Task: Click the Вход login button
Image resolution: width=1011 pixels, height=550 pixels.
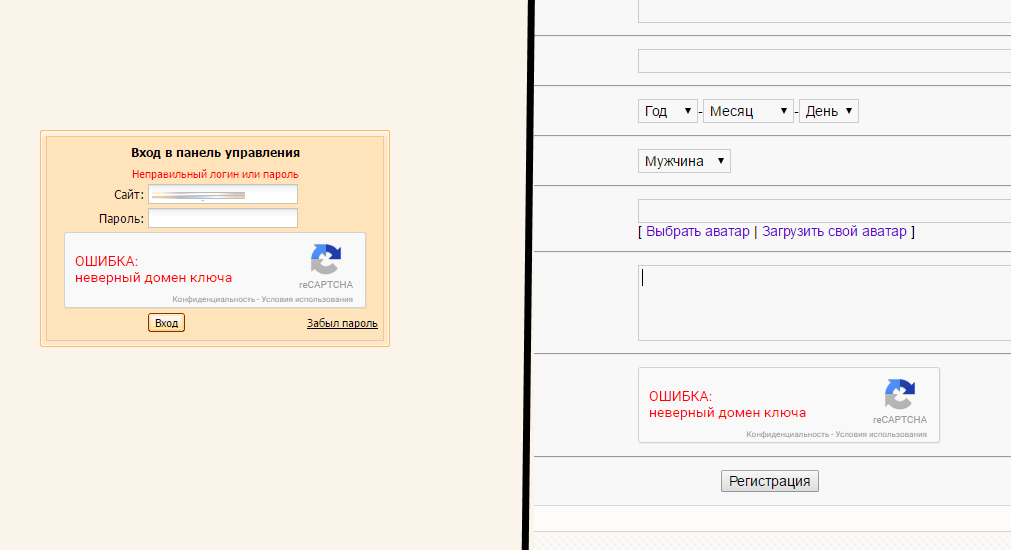Action: pyautogui.click(x=166, y=323)
